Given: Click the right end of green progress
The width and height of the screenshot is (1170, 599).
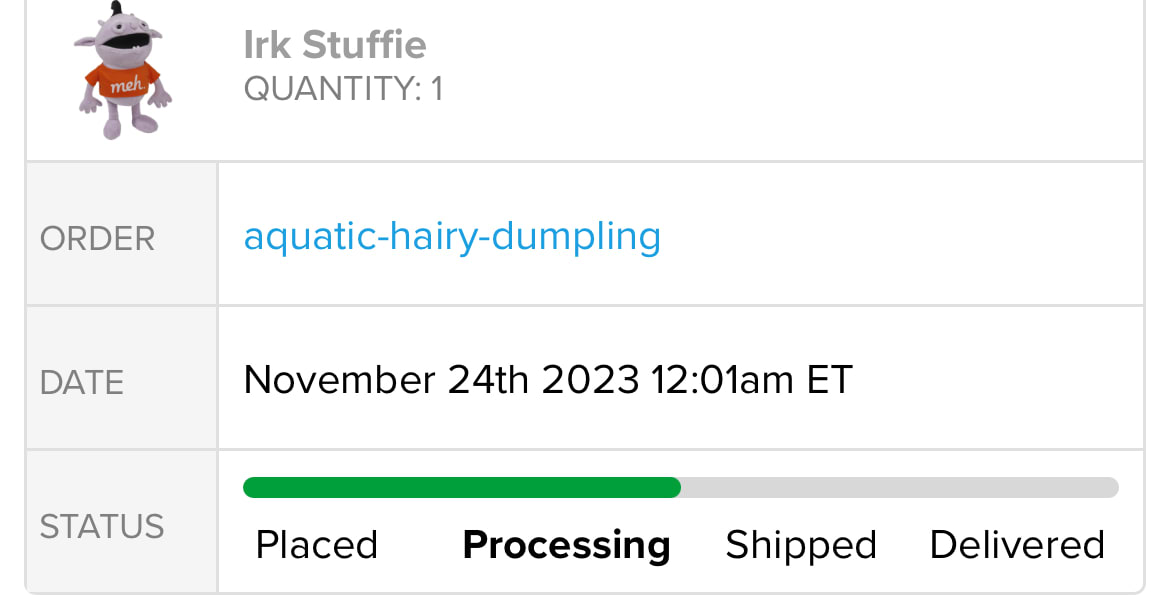Looking at the screenshot, I should 676,488.
